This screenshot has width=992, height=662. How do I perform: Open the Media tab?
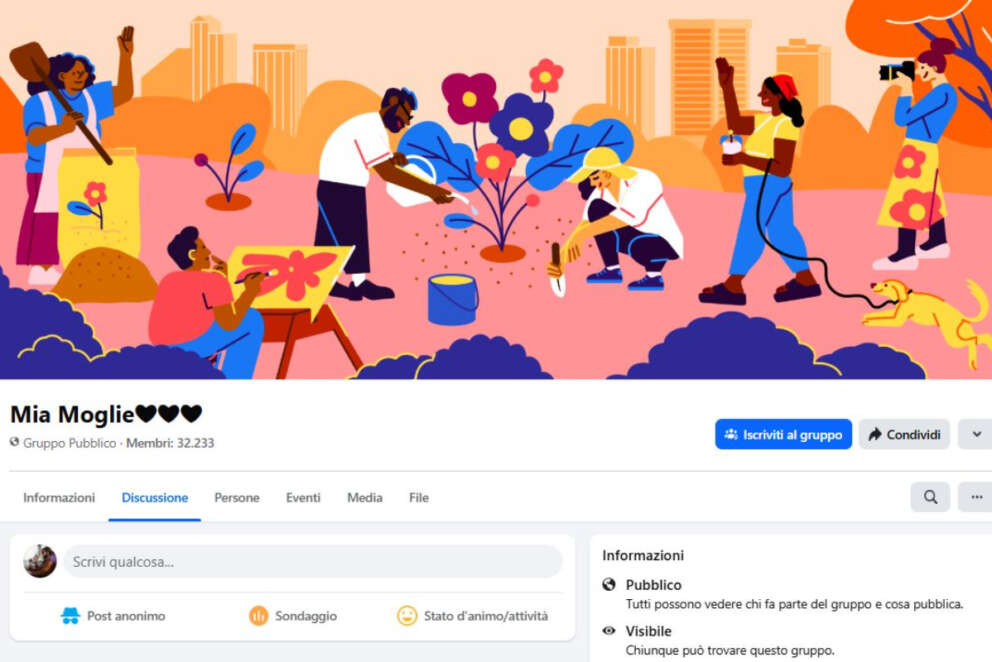click(365, 497)
